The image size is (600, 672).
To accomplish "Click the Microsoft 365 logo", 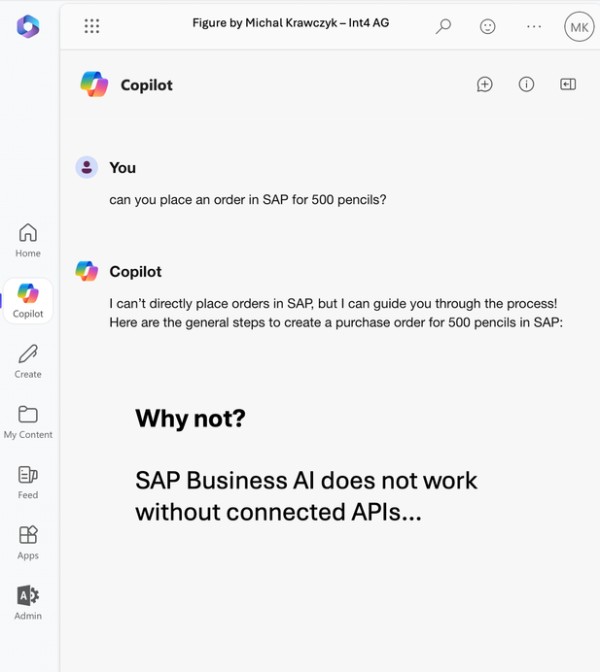I will click(x=28, y=27).
